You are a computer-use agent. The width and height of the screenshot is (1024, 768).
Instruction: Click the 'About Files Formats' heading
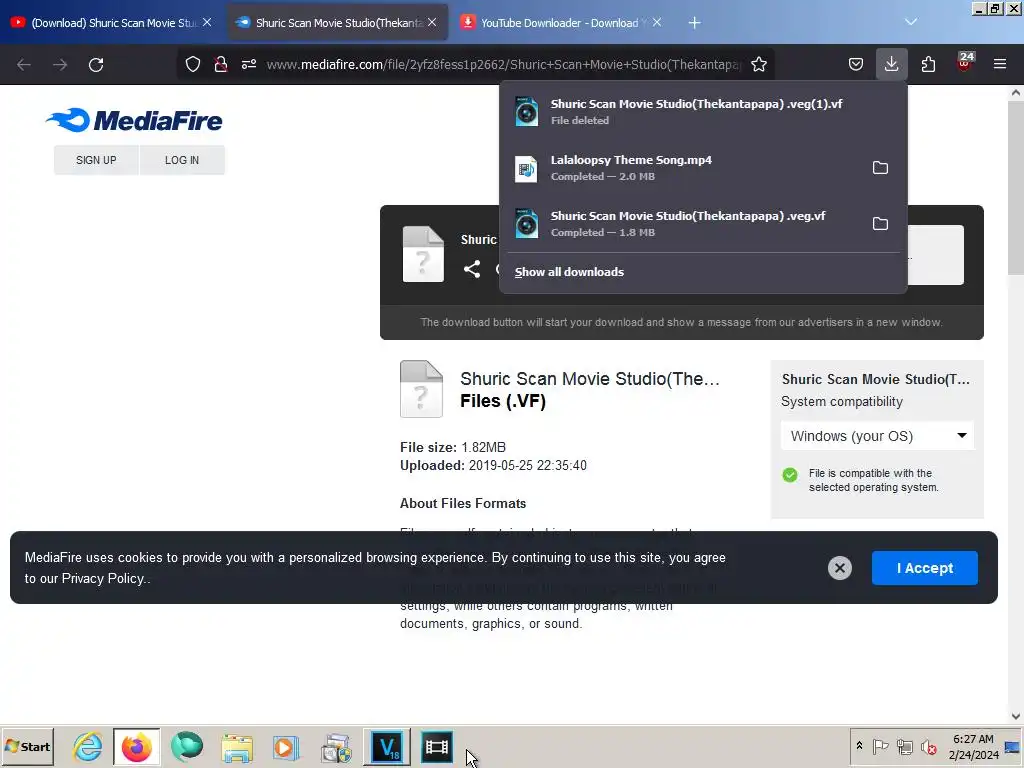[463, 504]
